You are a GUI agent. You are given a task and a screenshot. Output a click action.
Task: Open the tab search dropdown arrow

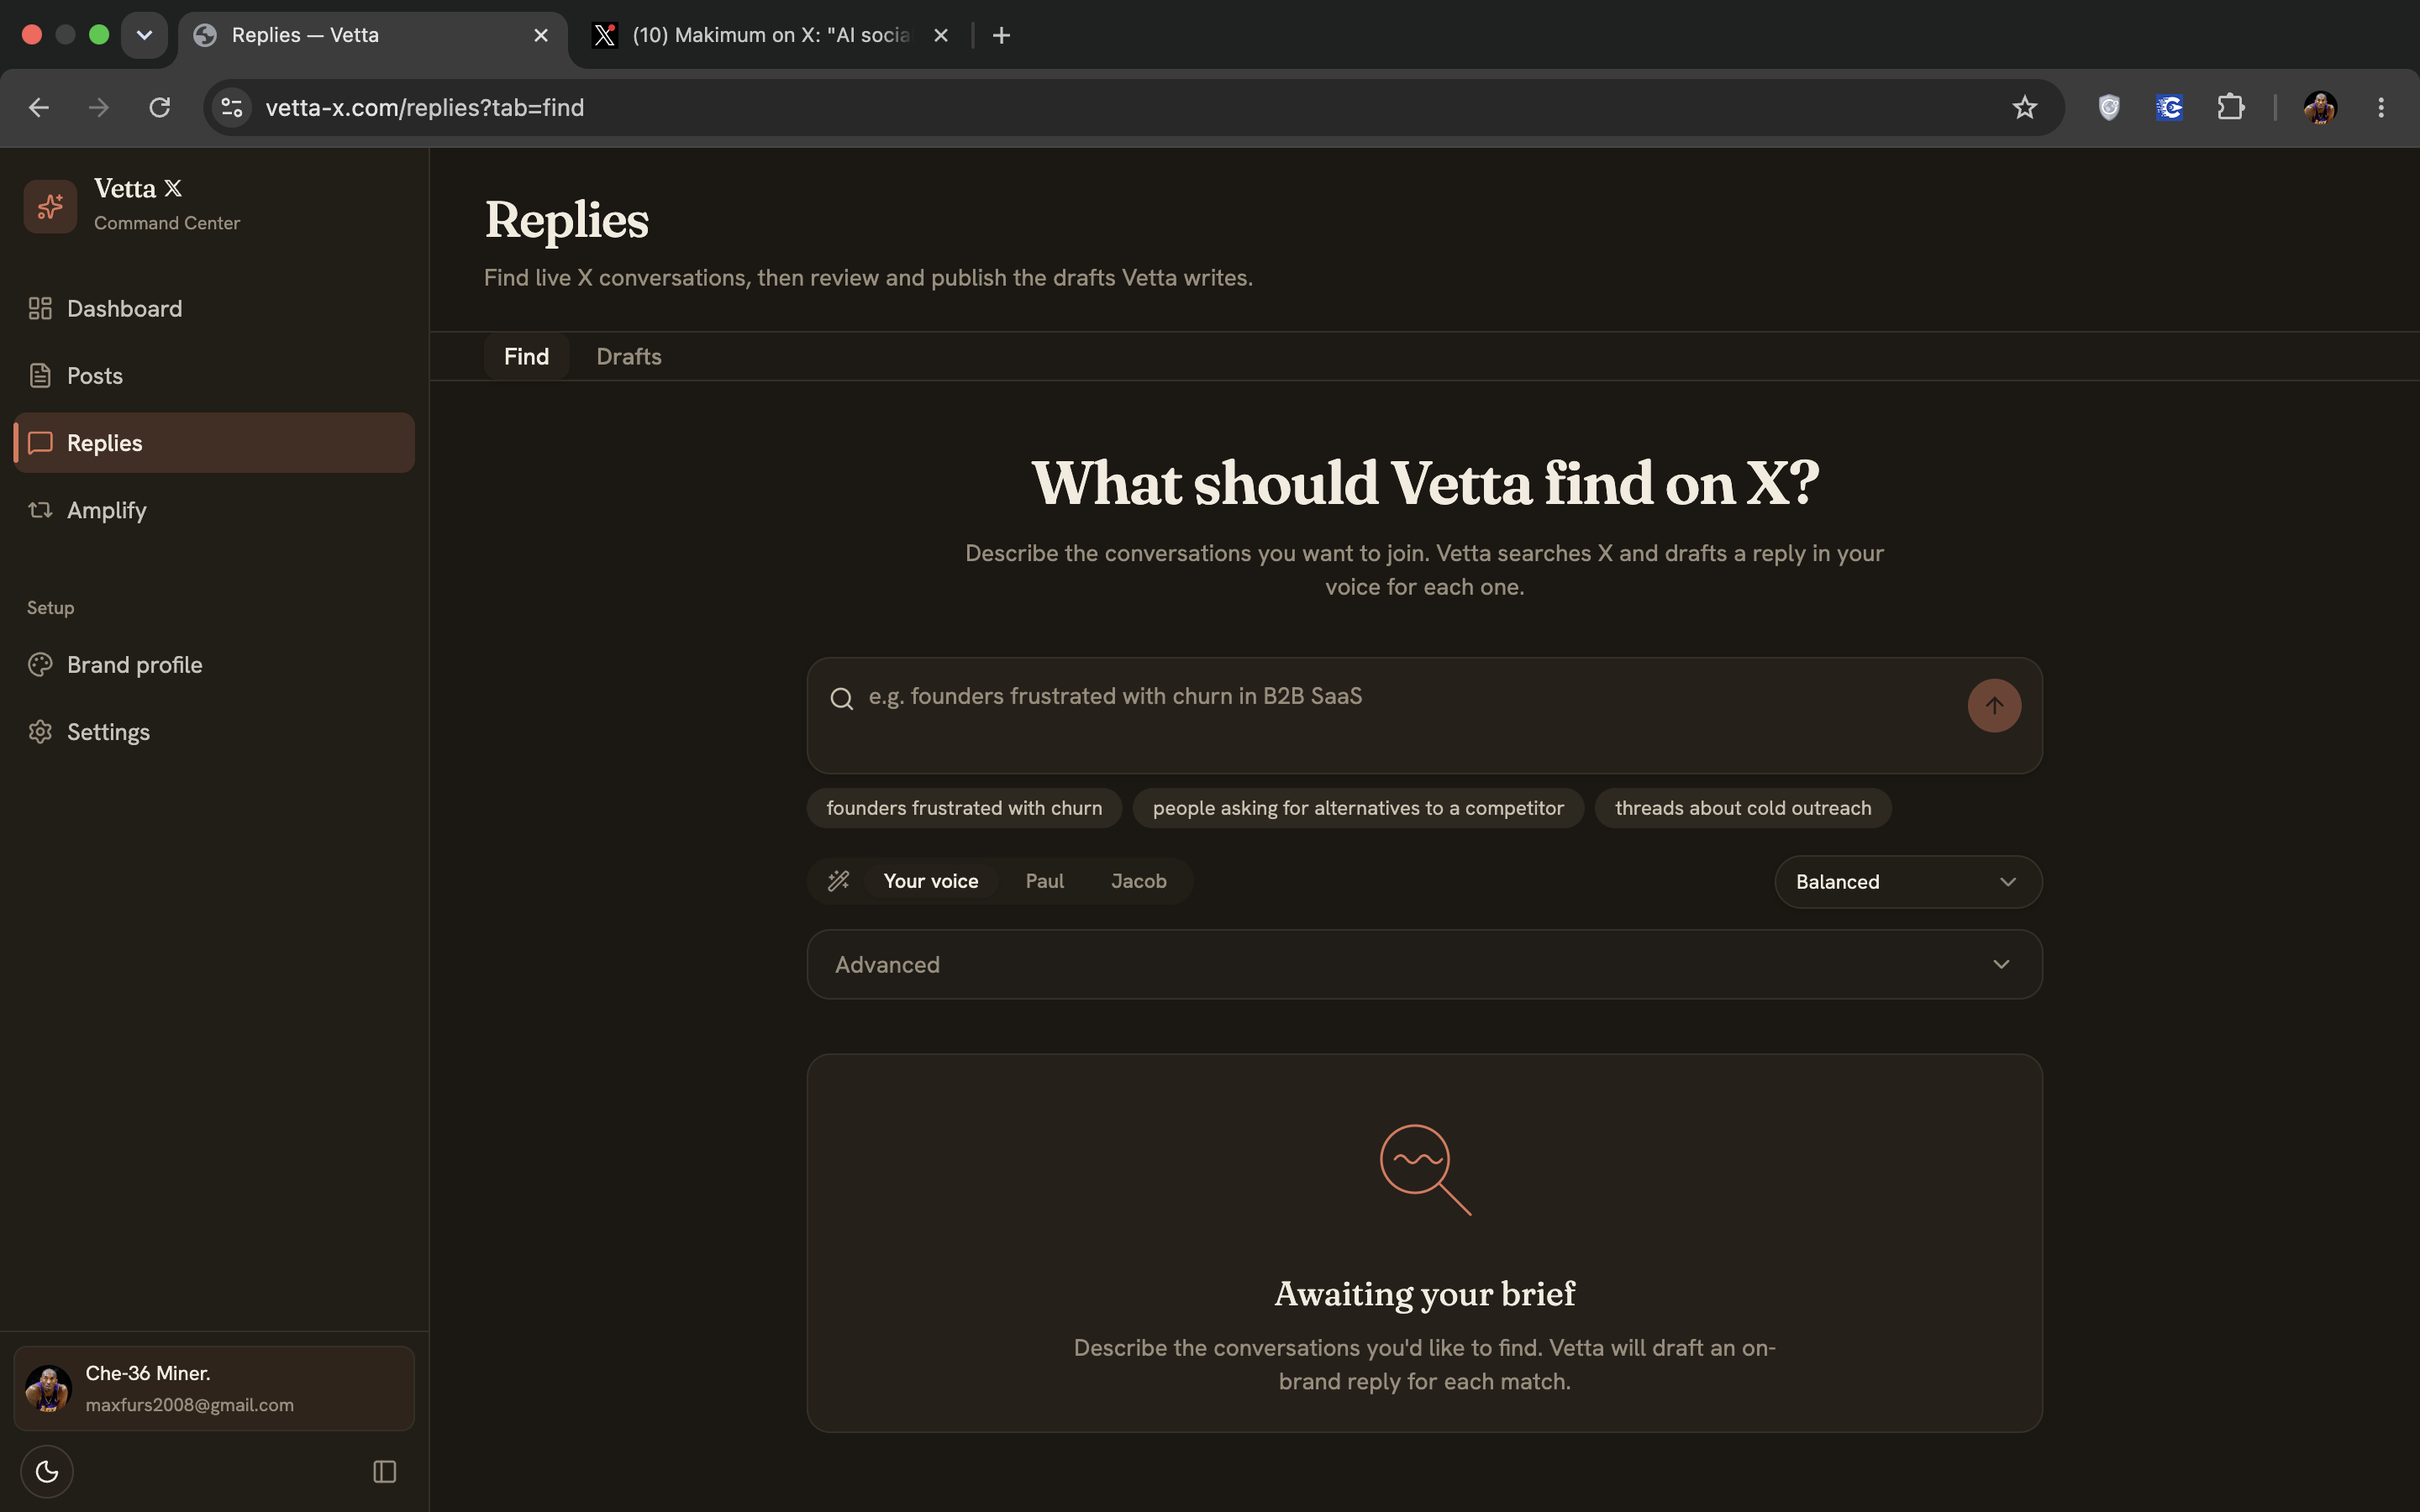pyautogui.click(x=144, y=35)
